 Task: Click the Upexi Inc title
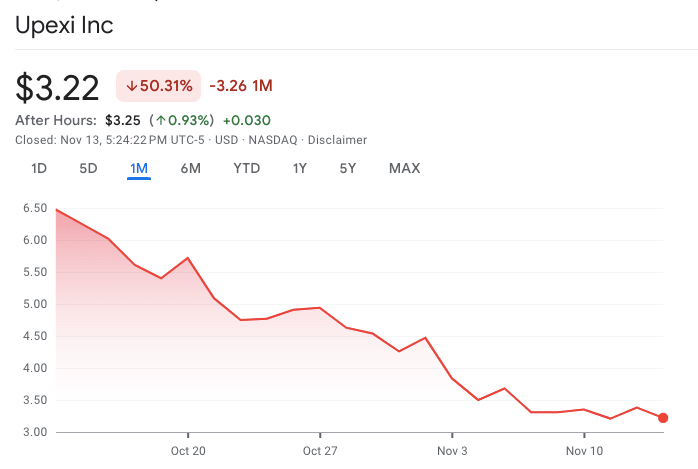point(64,25)
